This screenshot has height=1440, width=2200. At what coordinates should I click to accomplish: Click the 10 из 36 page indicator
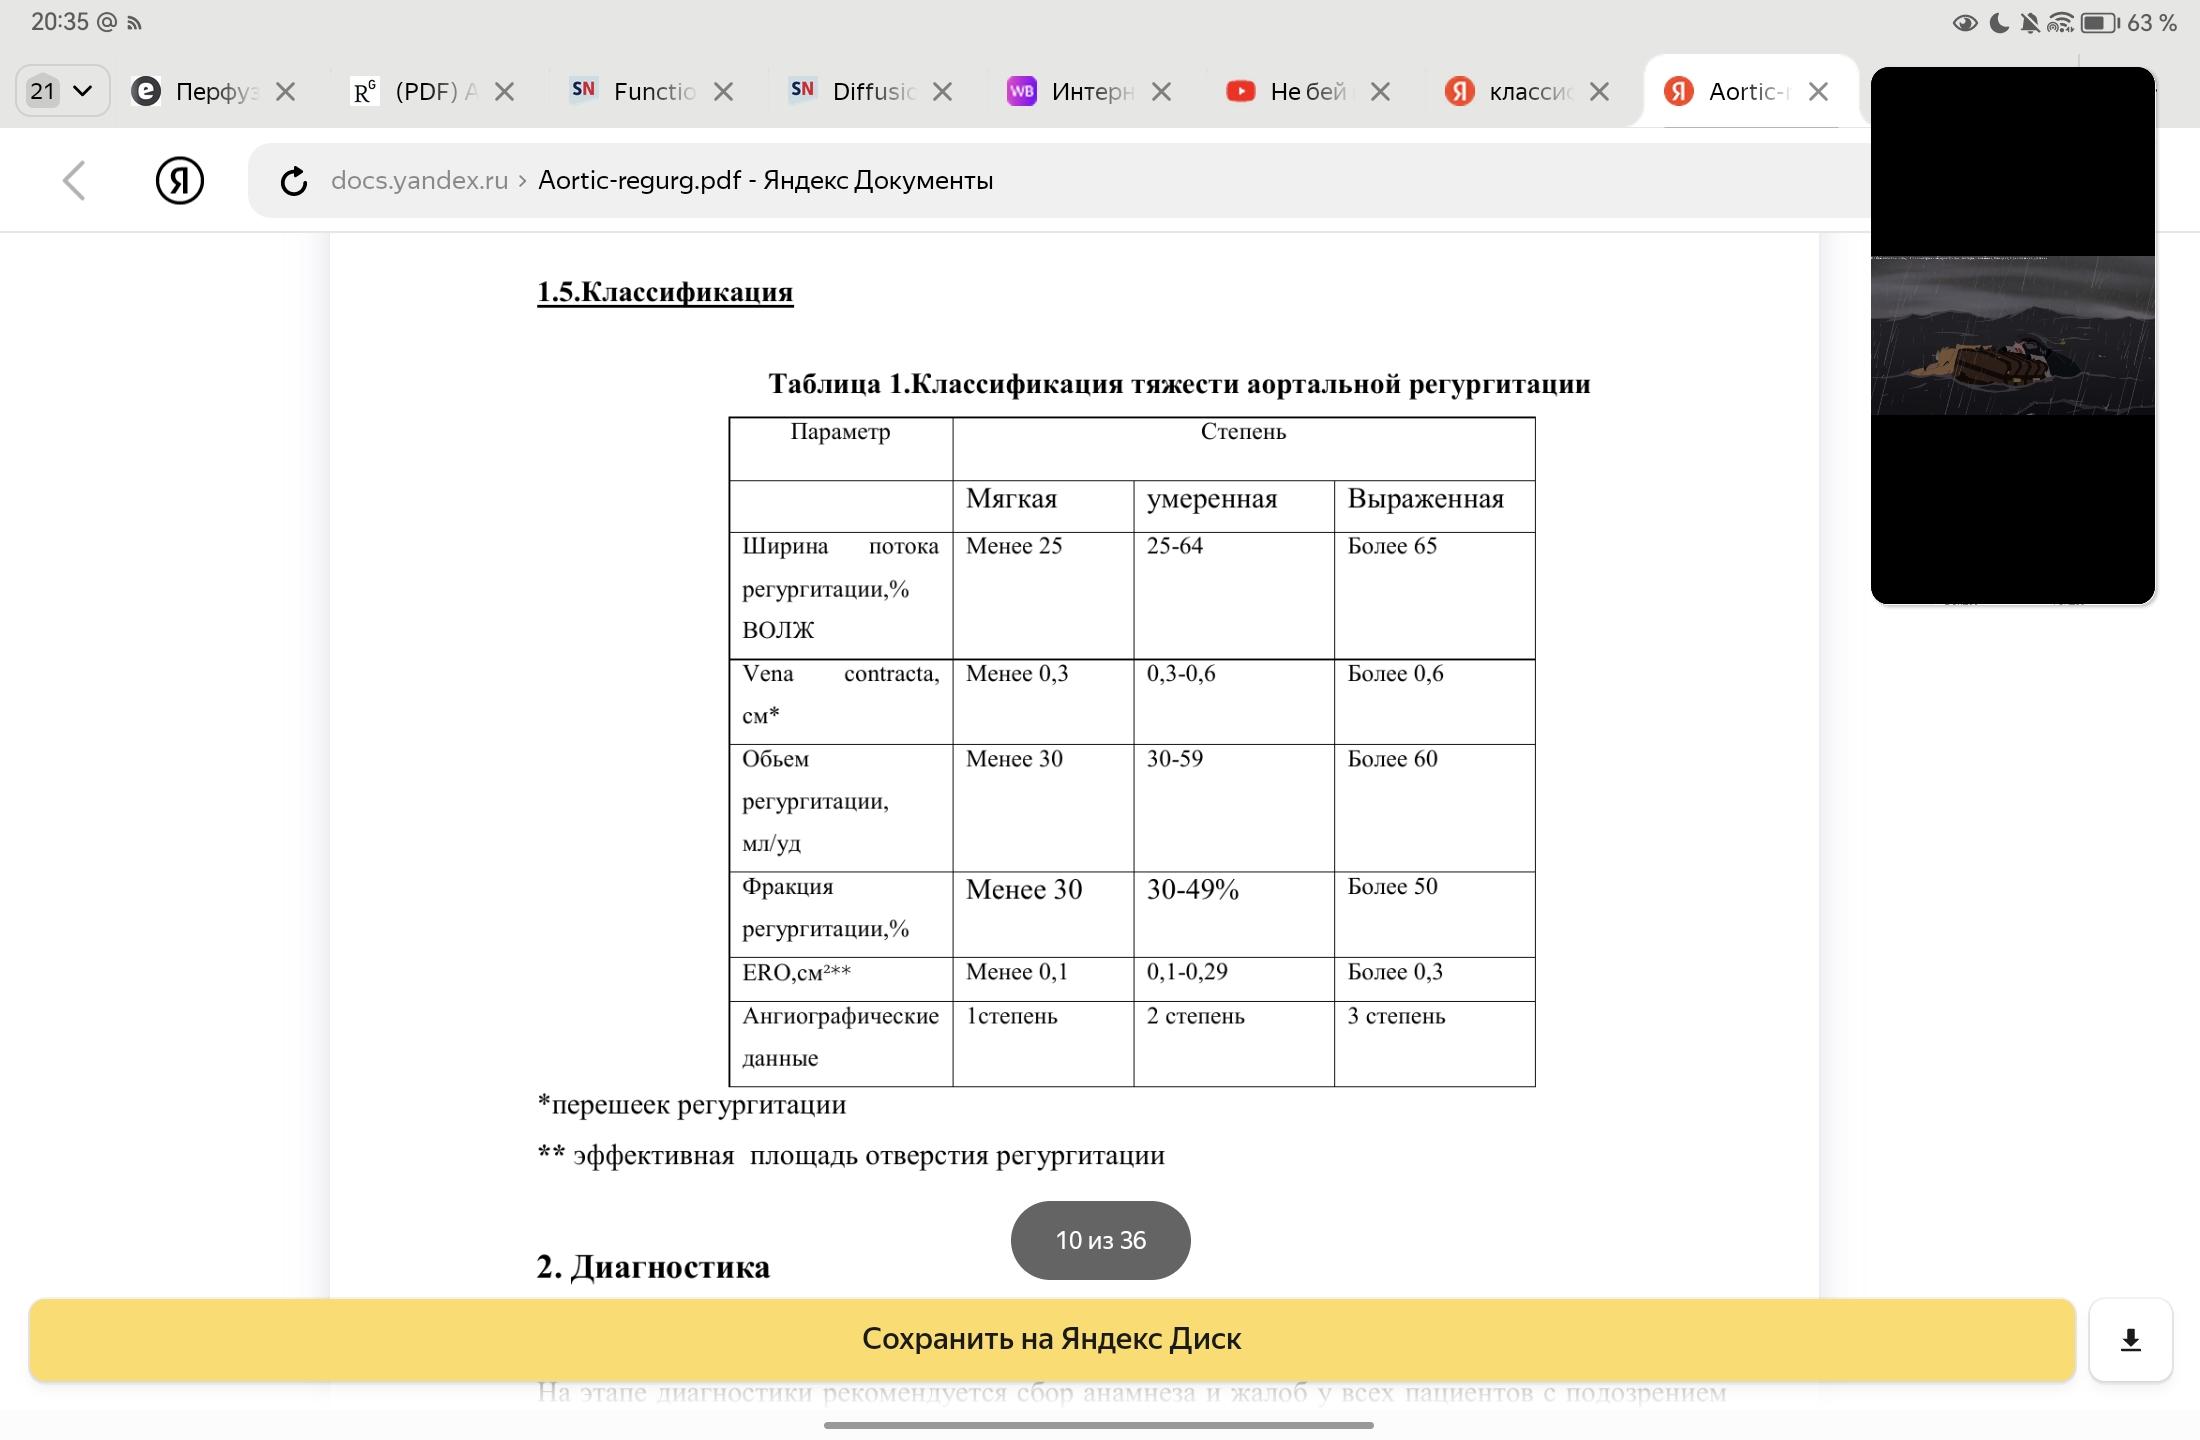[x=1101, y=1240]
